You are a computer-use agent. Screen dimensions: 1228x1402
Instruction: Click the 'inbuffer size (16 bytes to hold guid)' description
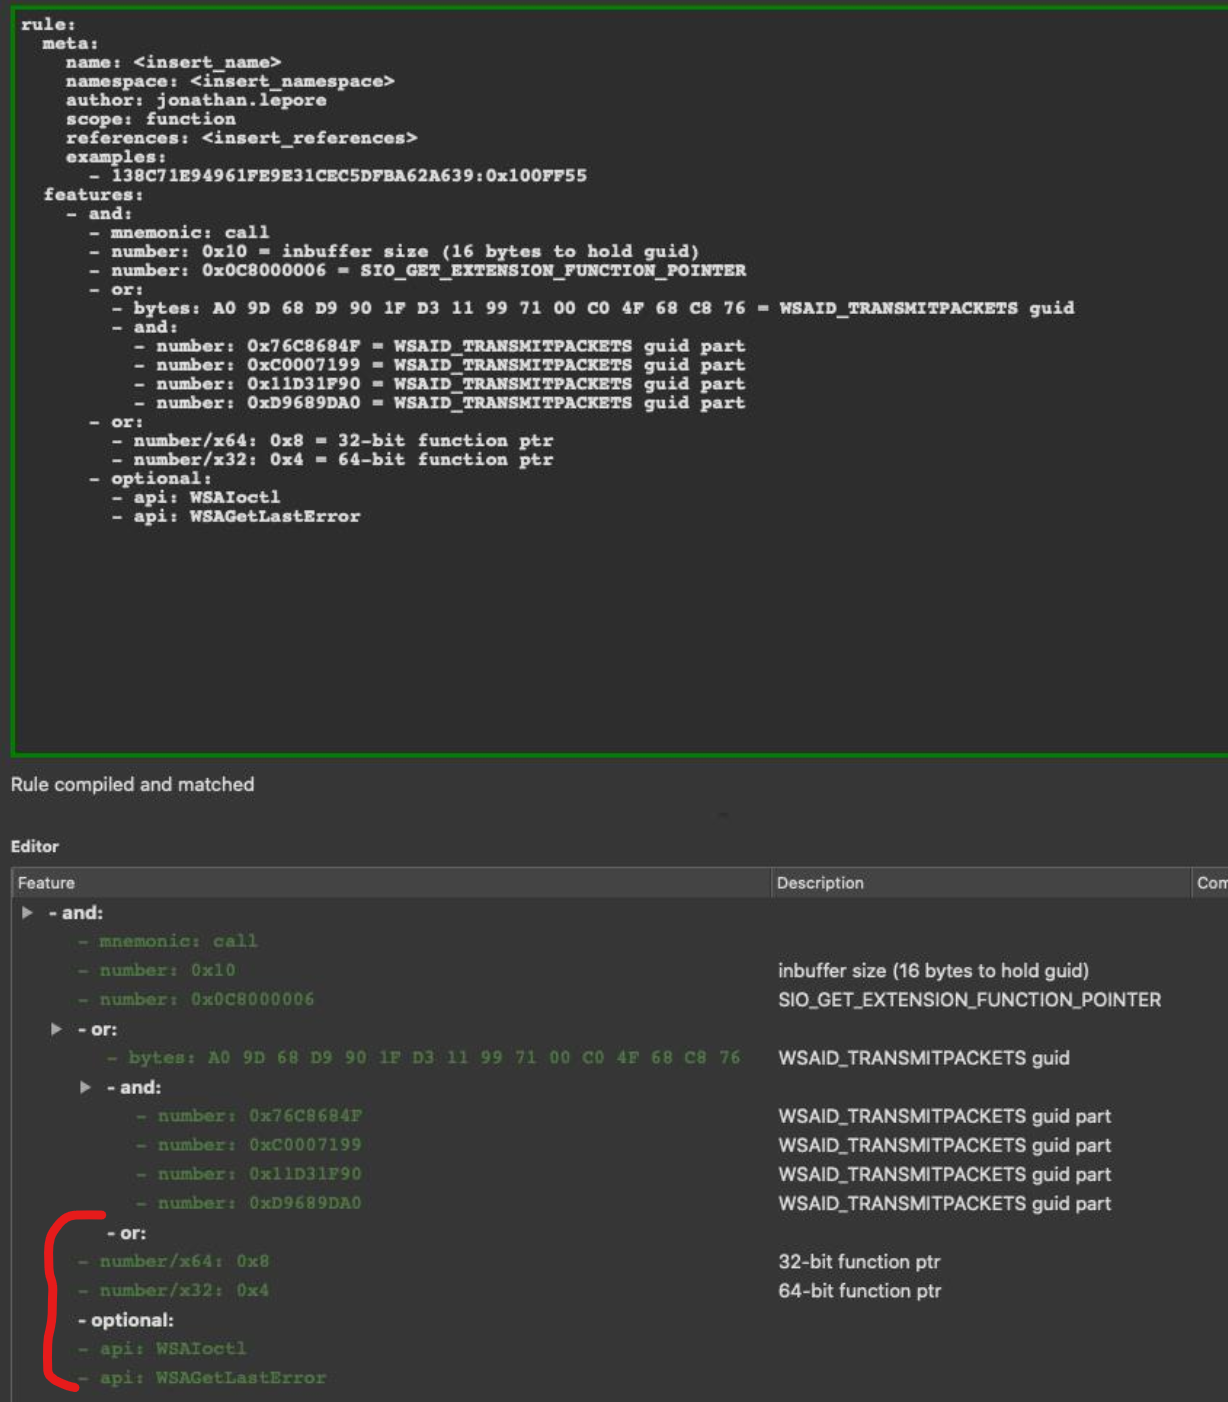click(933, 970)
